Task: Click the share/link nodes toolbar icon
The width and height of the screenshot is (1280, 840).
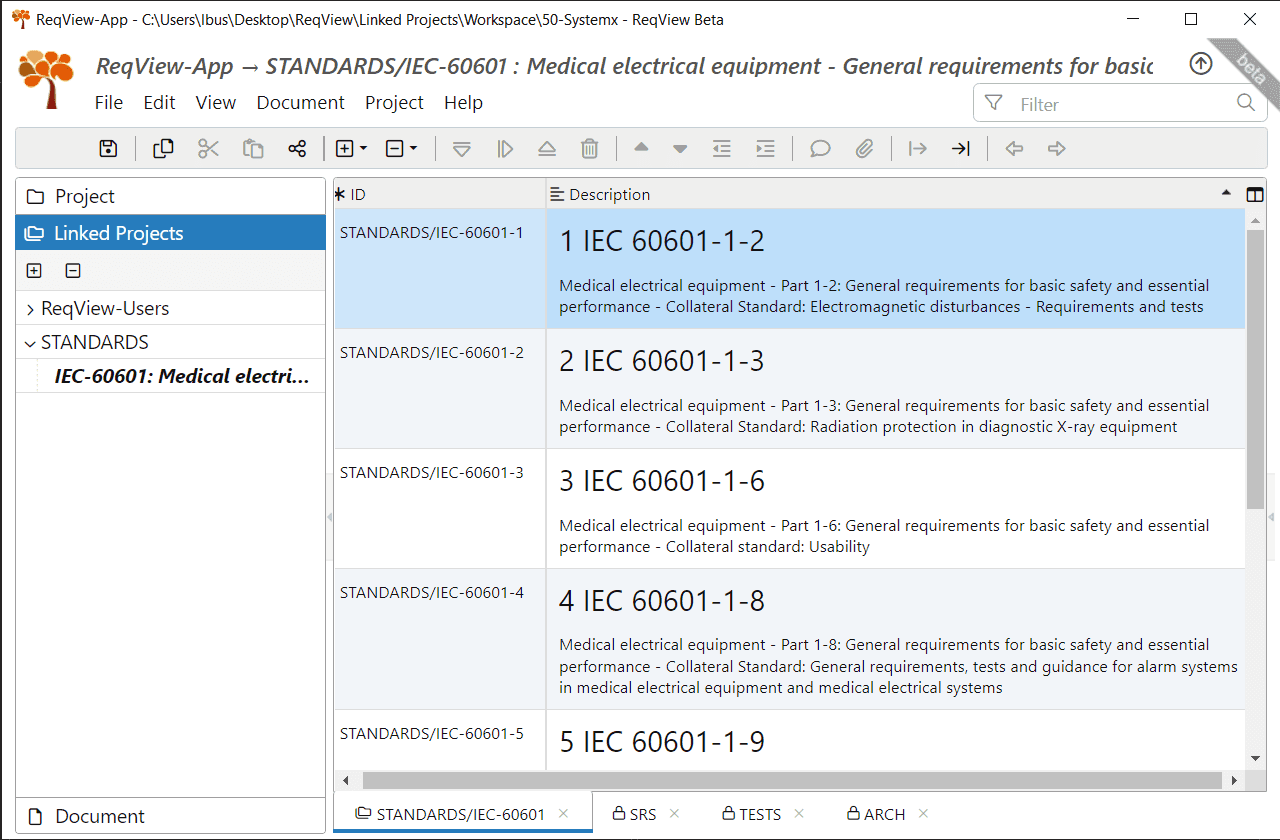Action: 297,149
